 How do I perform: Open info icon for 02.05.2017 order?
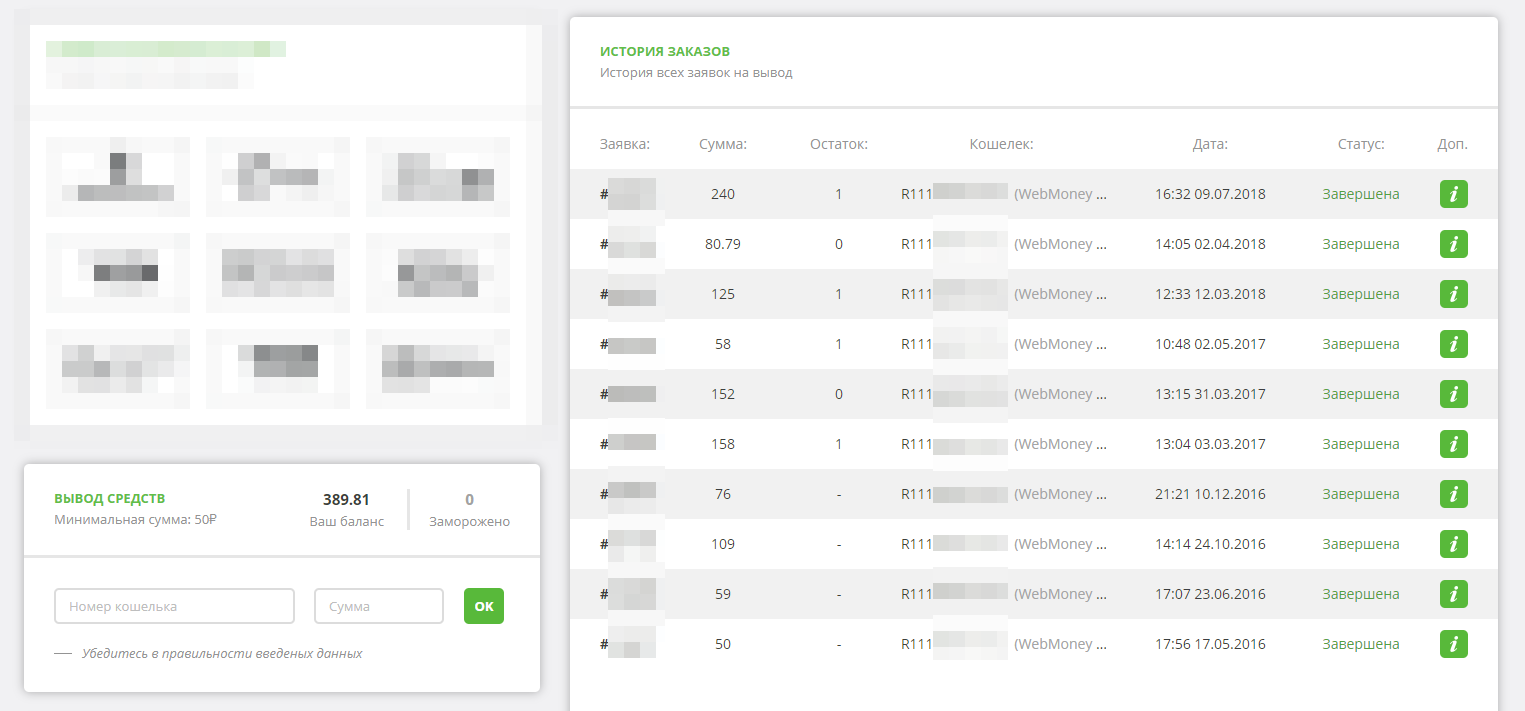point(1453,344)
